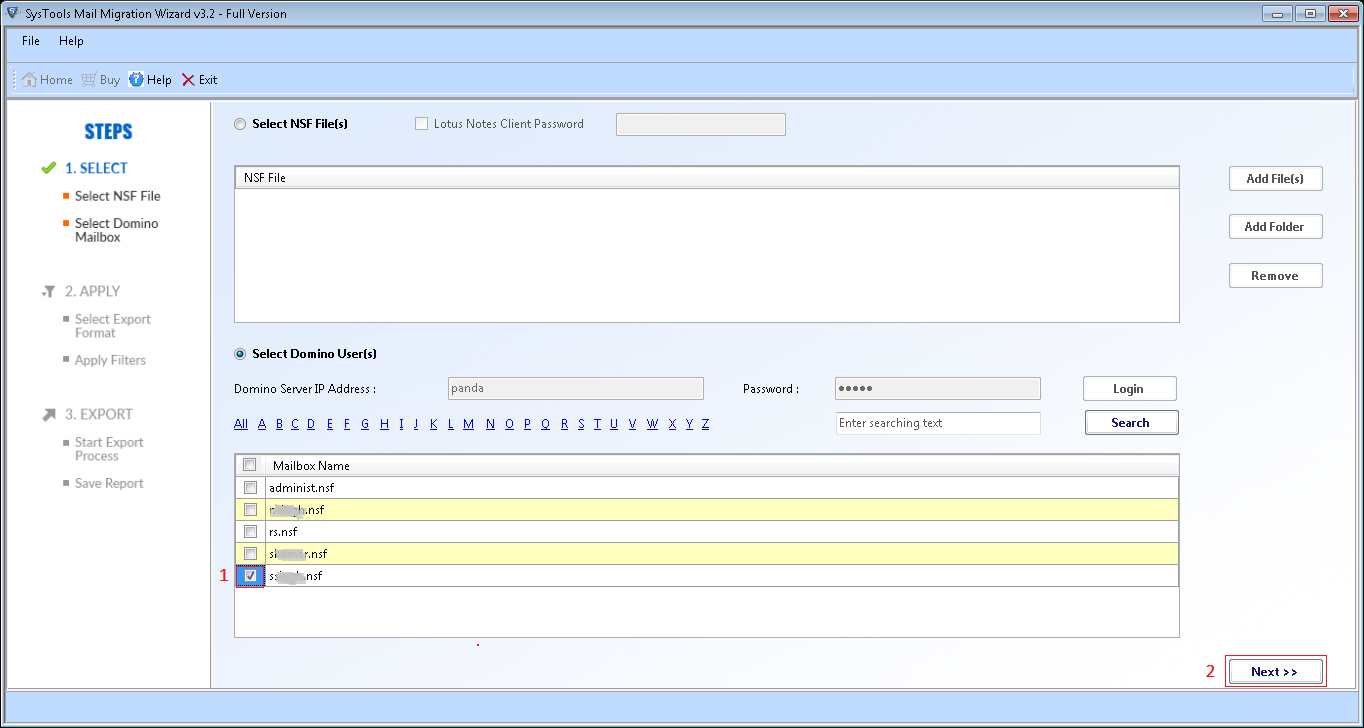Uncheck the last checked mailbox row

coord(250,576)
